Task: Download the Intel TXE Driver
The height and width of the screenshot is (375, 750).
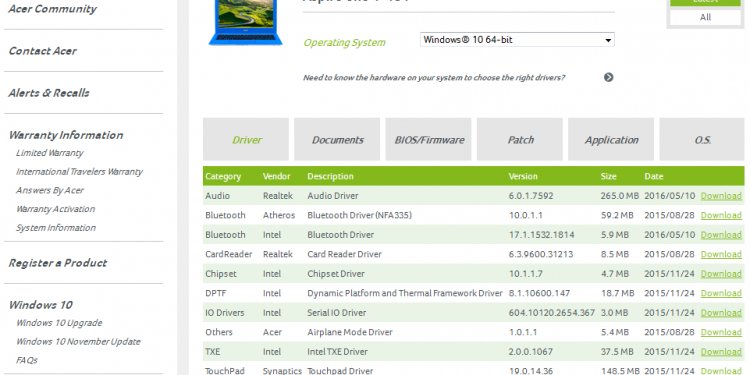Action: pyautogui.click(x=721, y=352)
